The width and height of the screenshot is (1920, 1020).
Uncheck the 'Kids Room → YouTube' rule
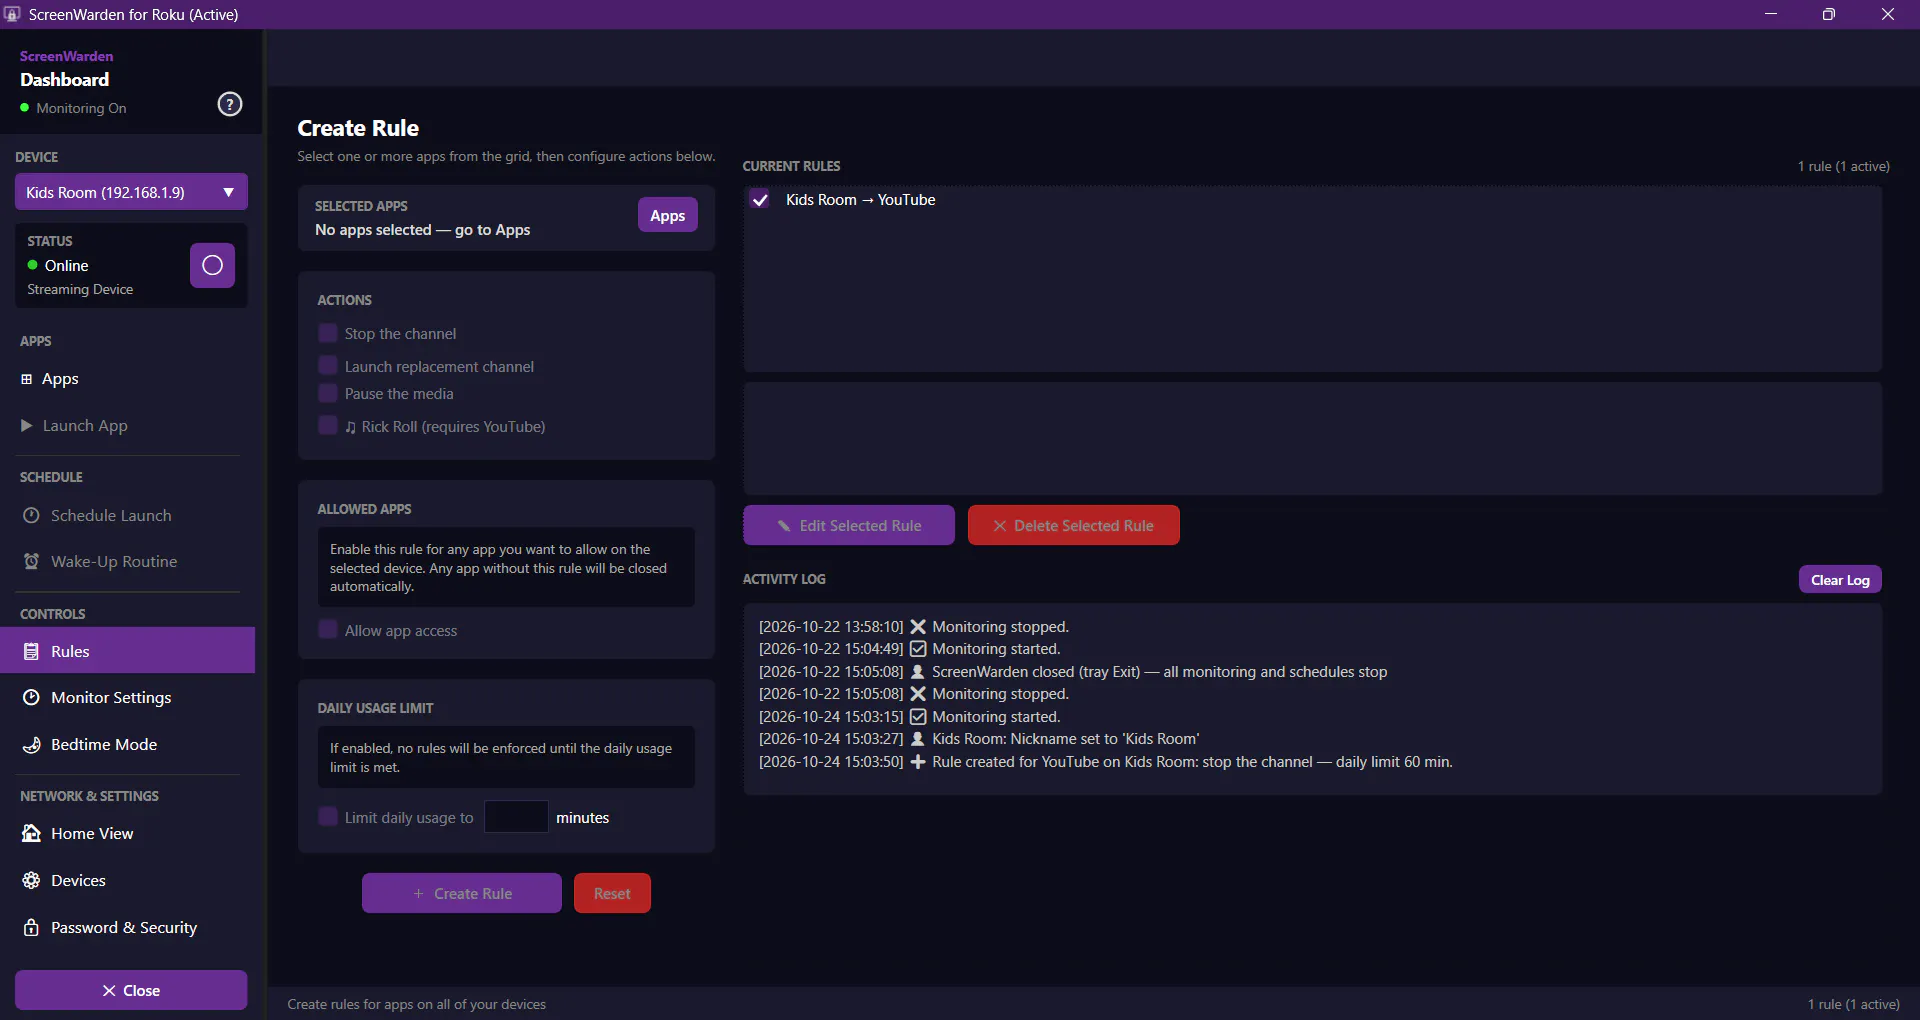coord(760,200)
